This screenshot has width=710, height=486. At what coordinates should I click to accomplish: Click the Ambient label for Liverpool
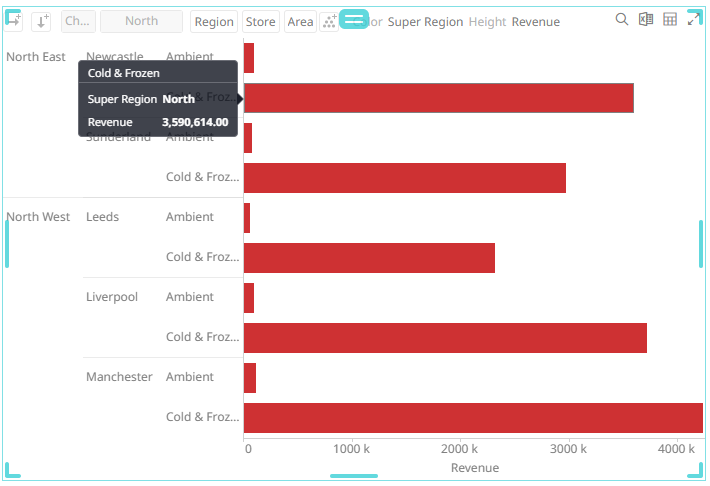[190, 297]
